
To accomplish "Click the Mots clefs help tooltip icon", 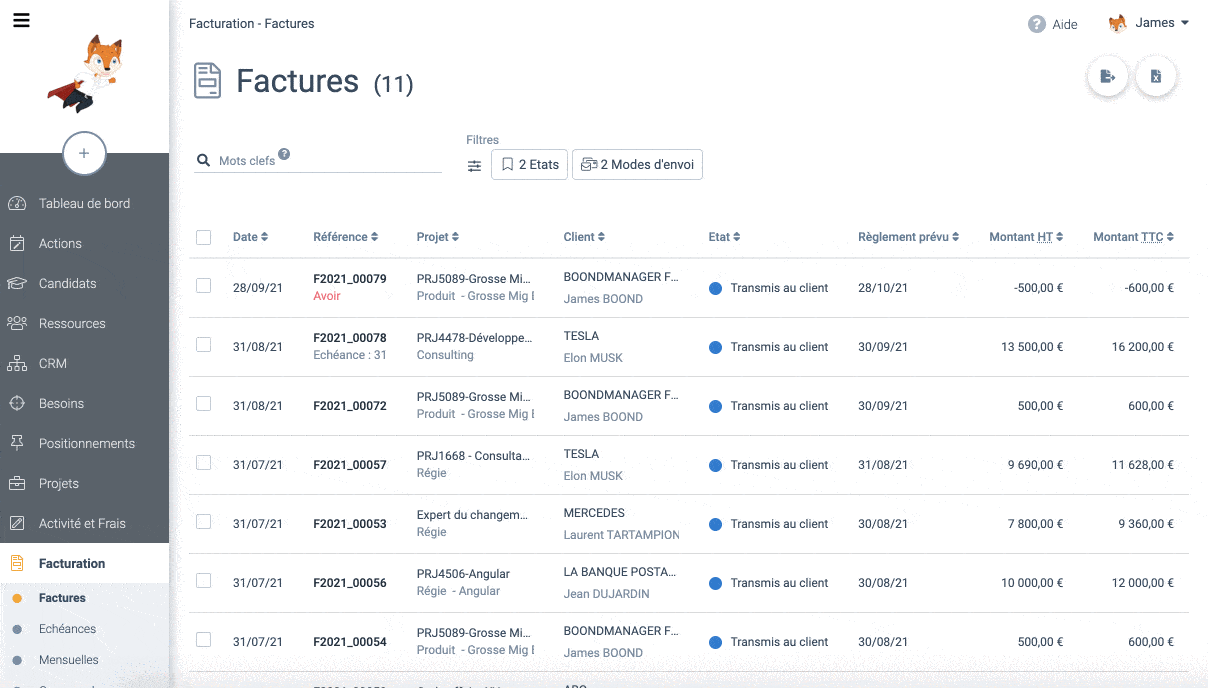I will (284, 154).
